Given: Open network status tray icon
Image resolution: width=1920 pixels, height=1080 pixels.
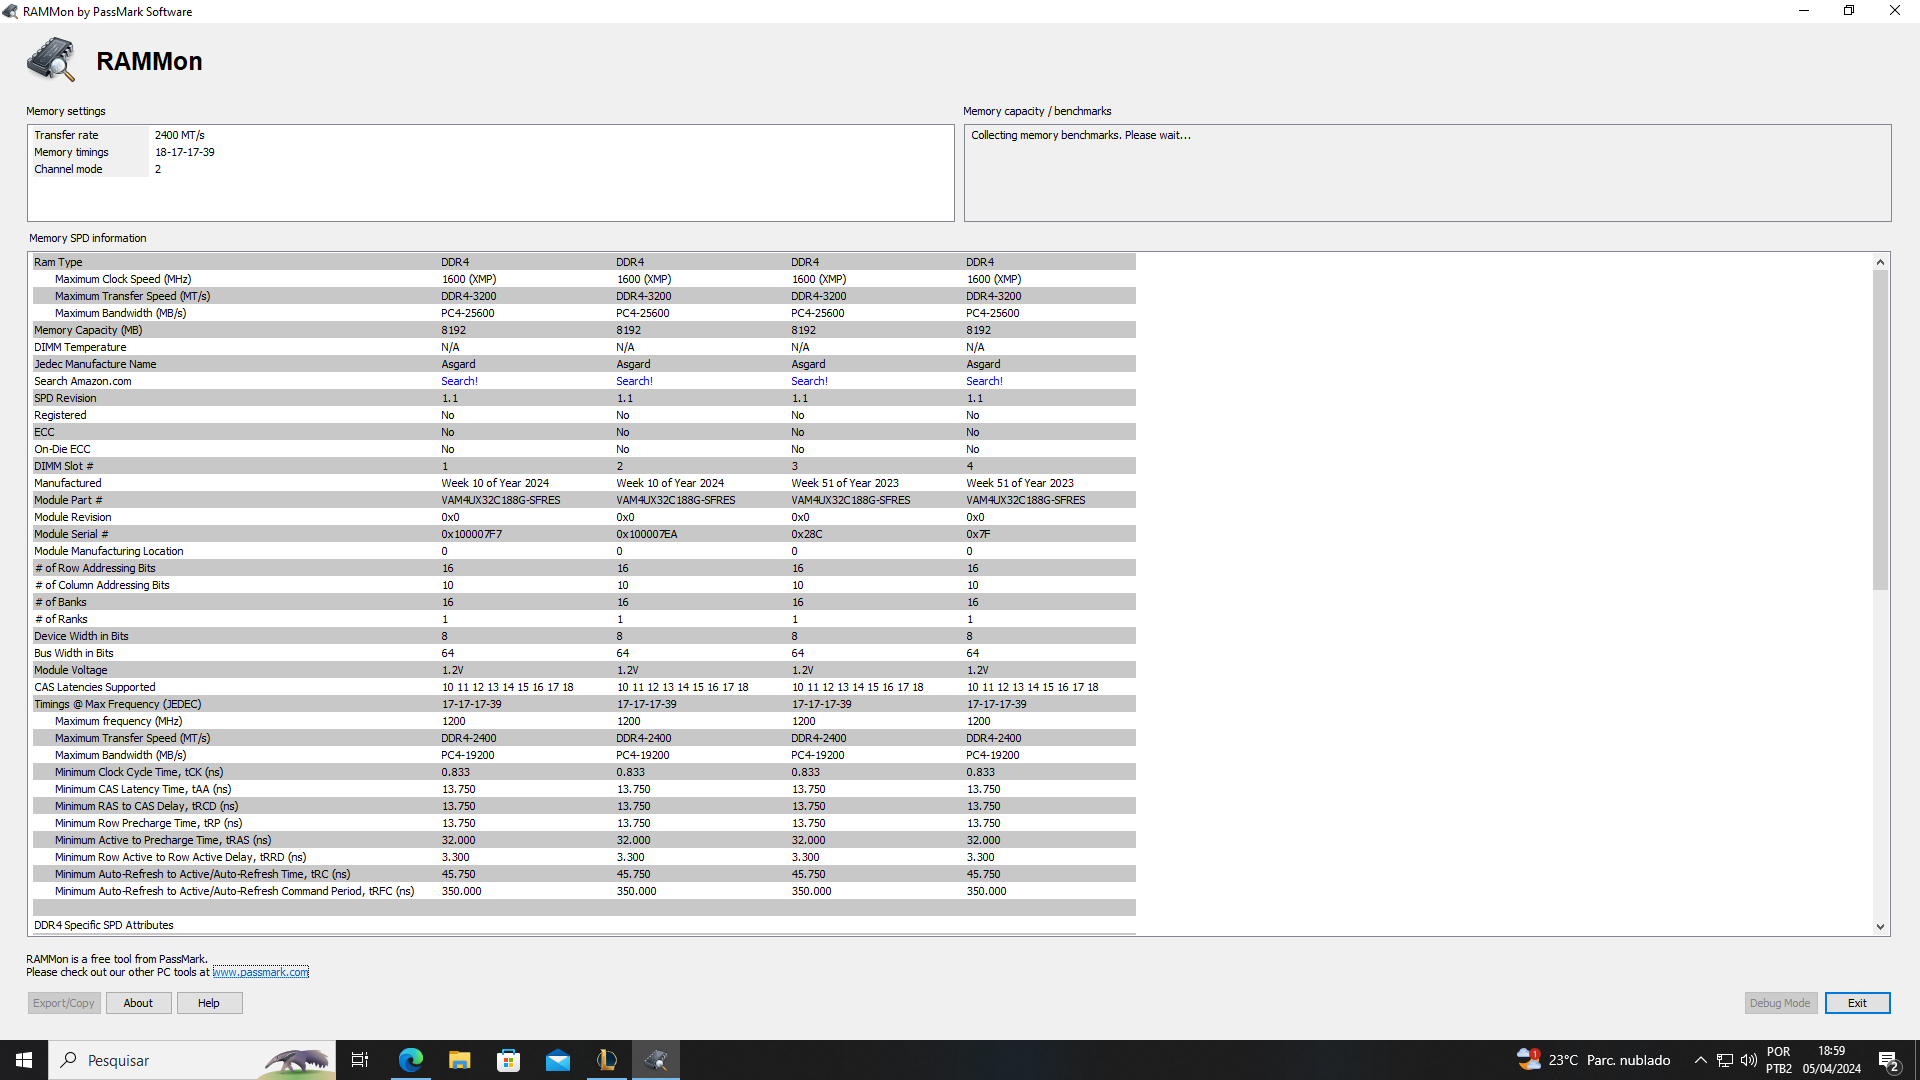Looking at the screenshot, I should coord(1725,1060).
